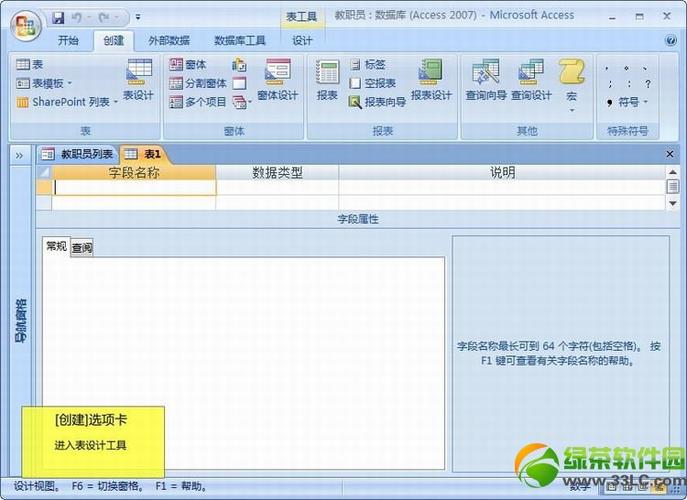The height and width of the screenshot is (500, 687).
Task: Select the 创建 ribbon tab
Action: pyautogui.click(x=113, y=41)
